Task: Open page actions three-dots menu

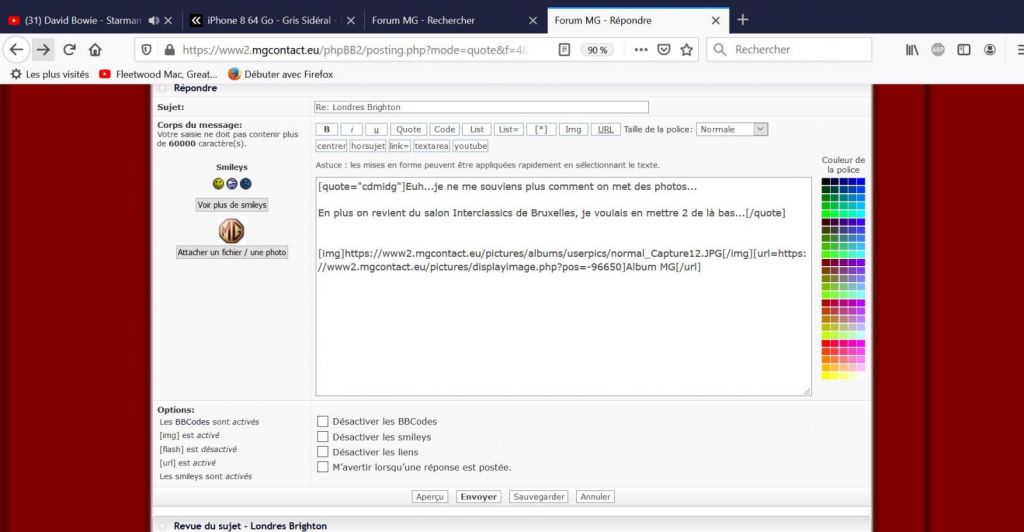Action: click(x=641, y=50)
